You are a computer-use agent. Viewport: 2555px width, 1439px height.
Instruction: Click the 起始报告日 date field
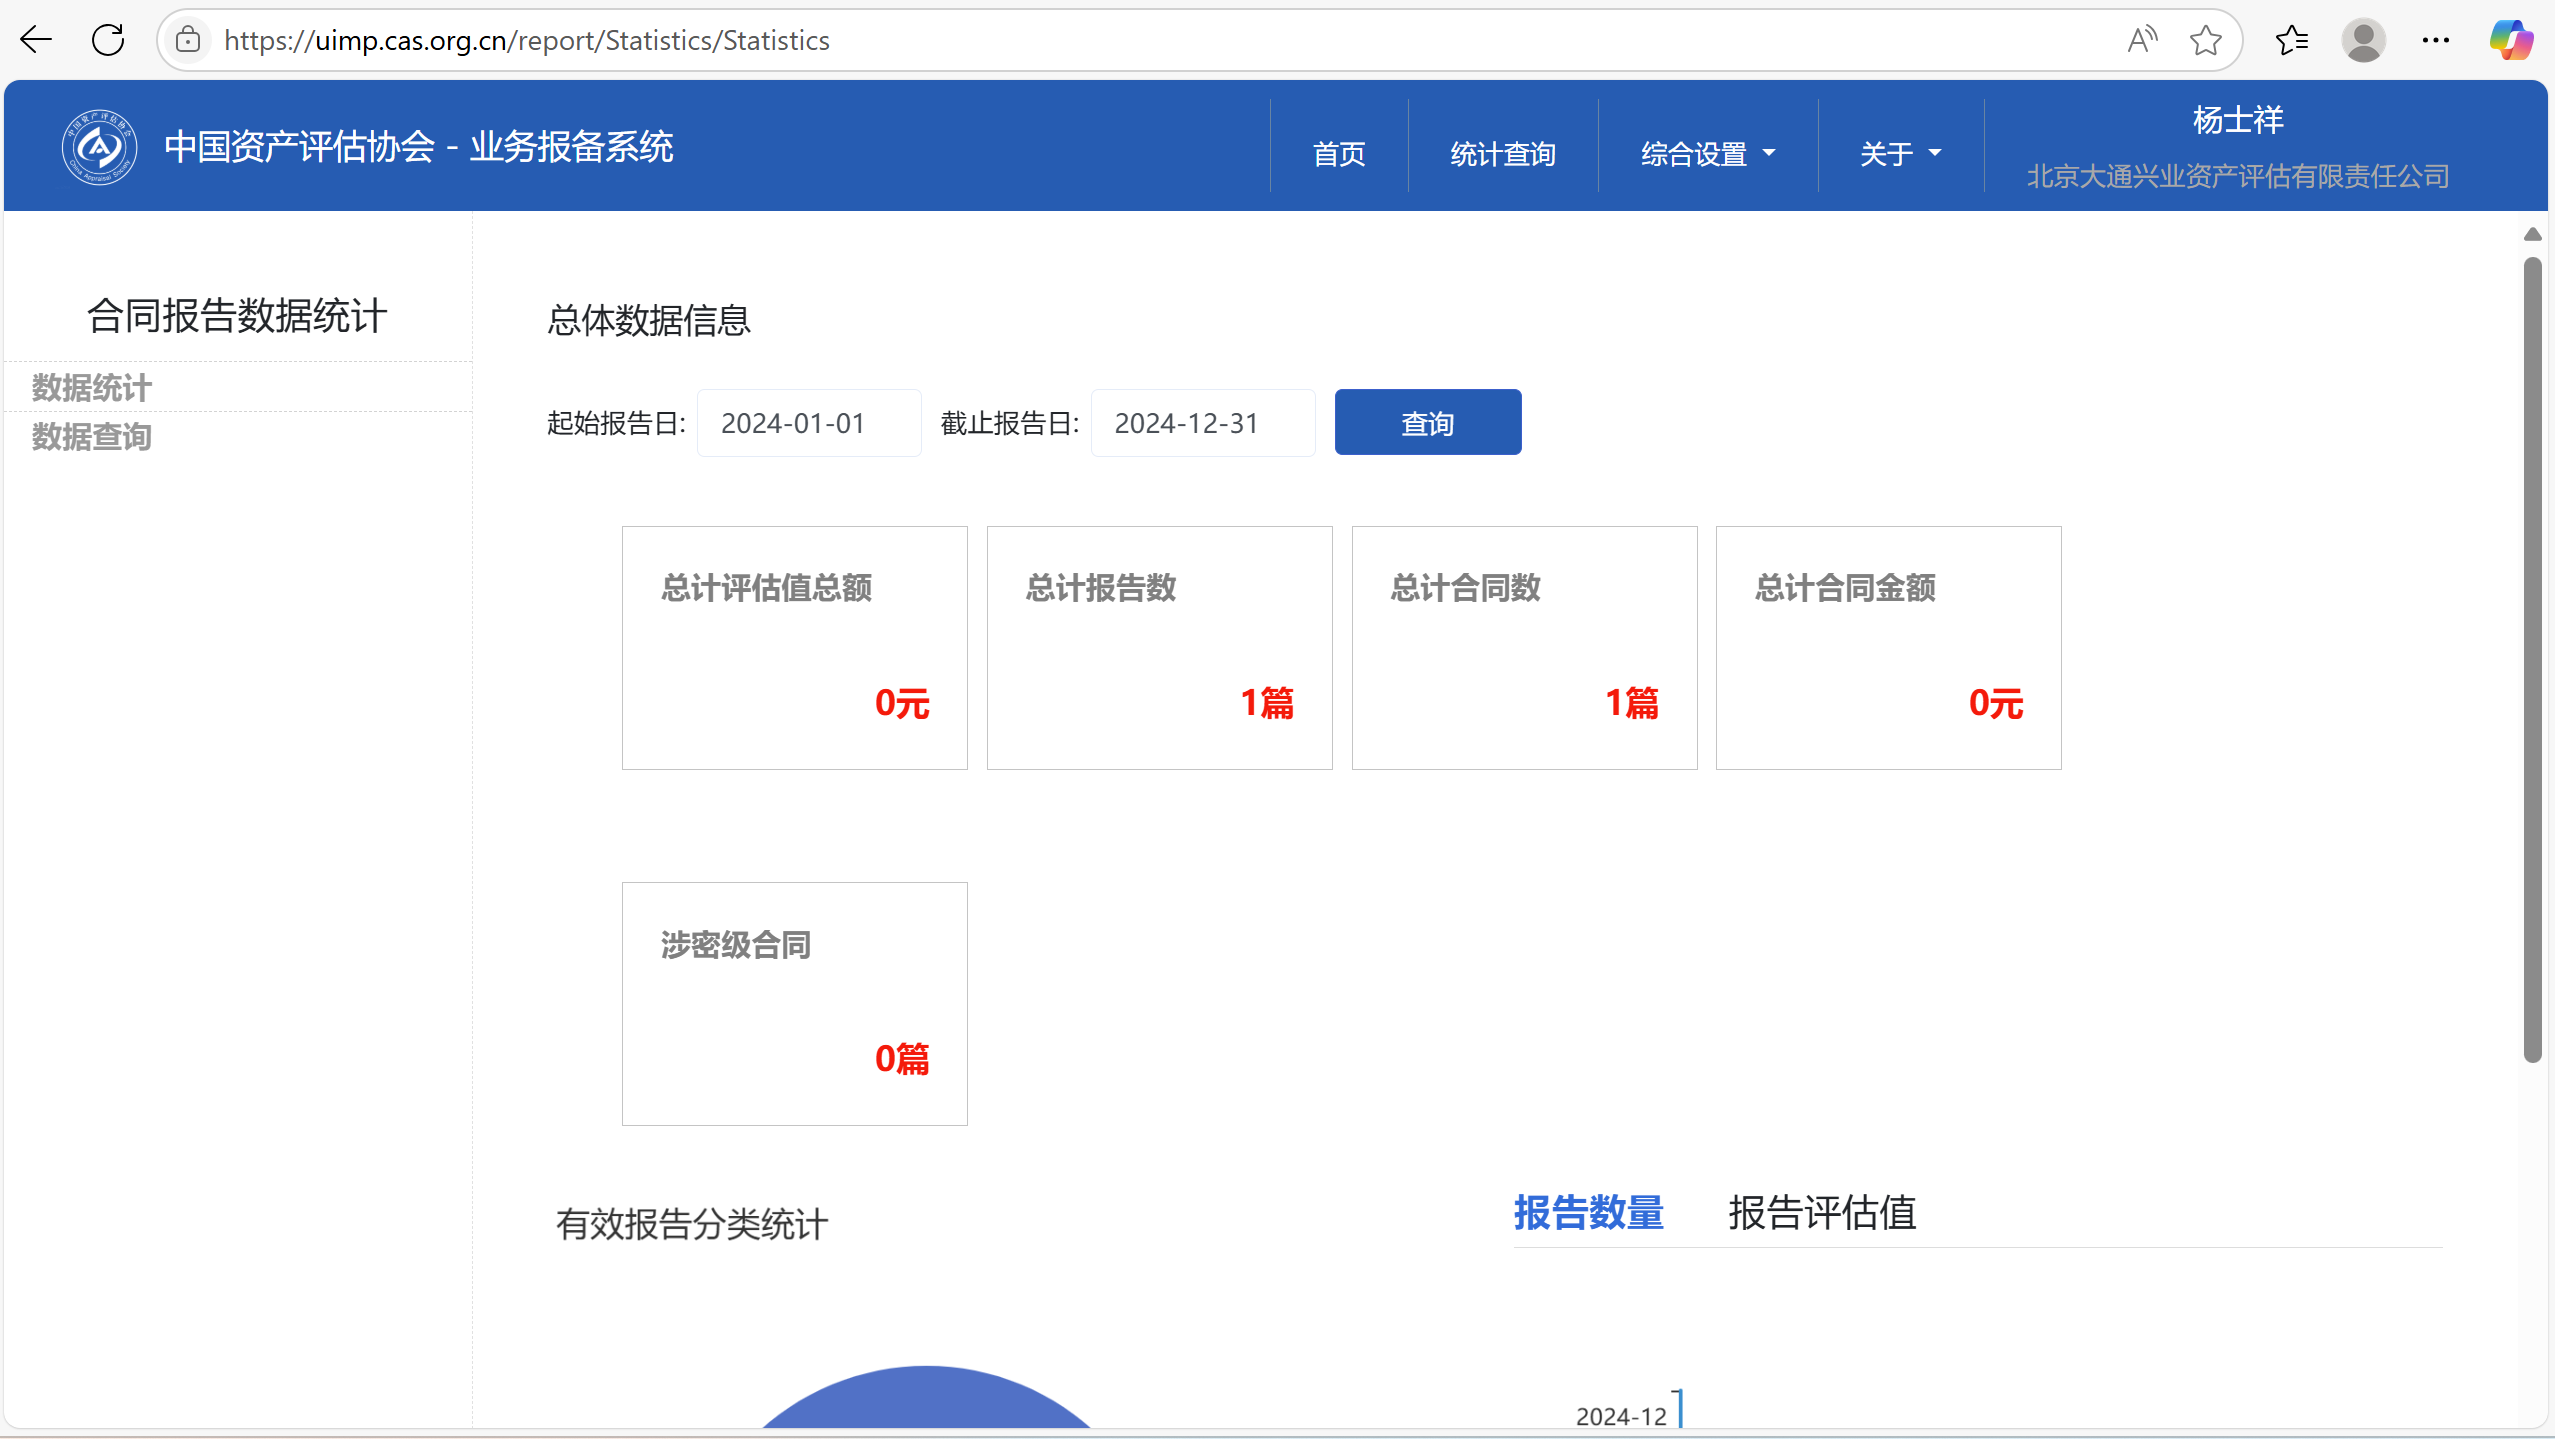[x=808, y=423]
